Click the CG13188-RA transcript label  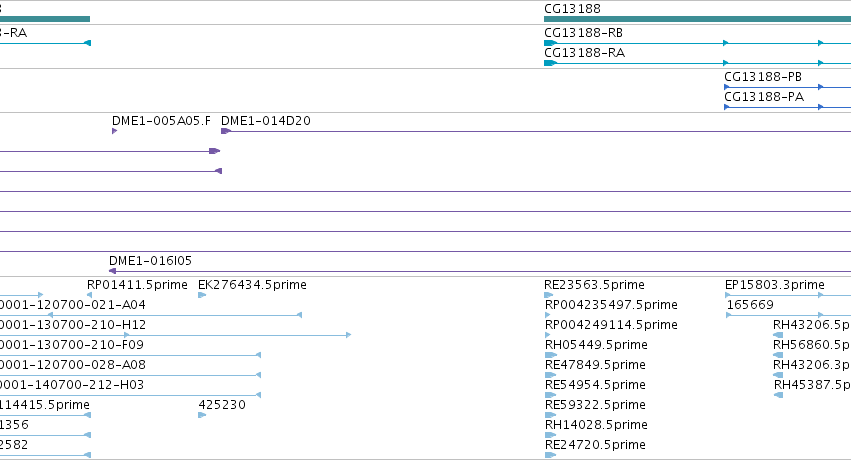coord(585,53)
